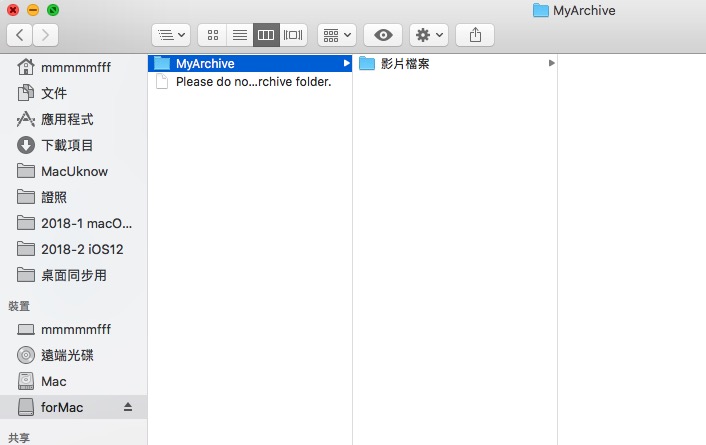Select column view mode
706x445 pixels.
pyautogui.click(x=266, y=35)
